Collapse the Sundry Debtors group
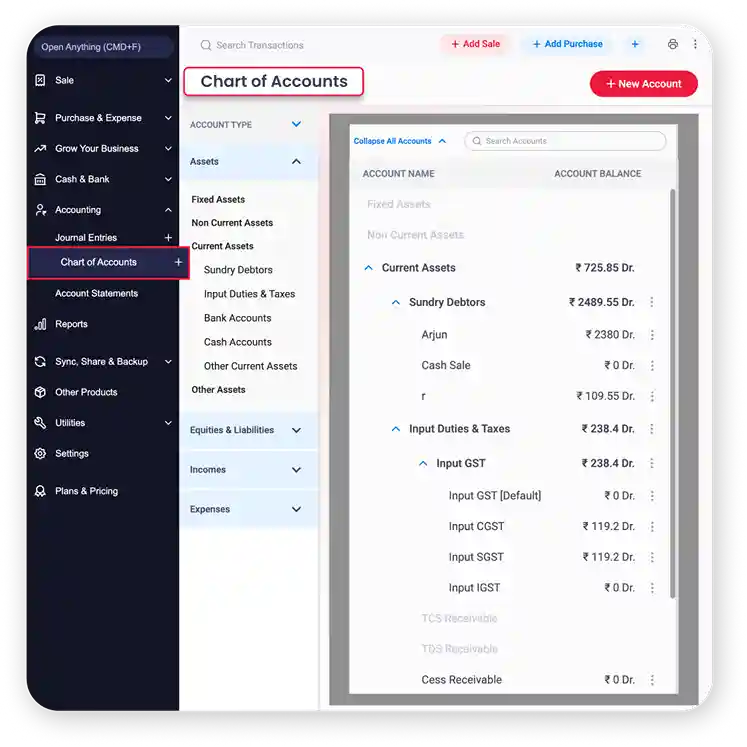This screenshot has width=747, height=747. point(395,302)
